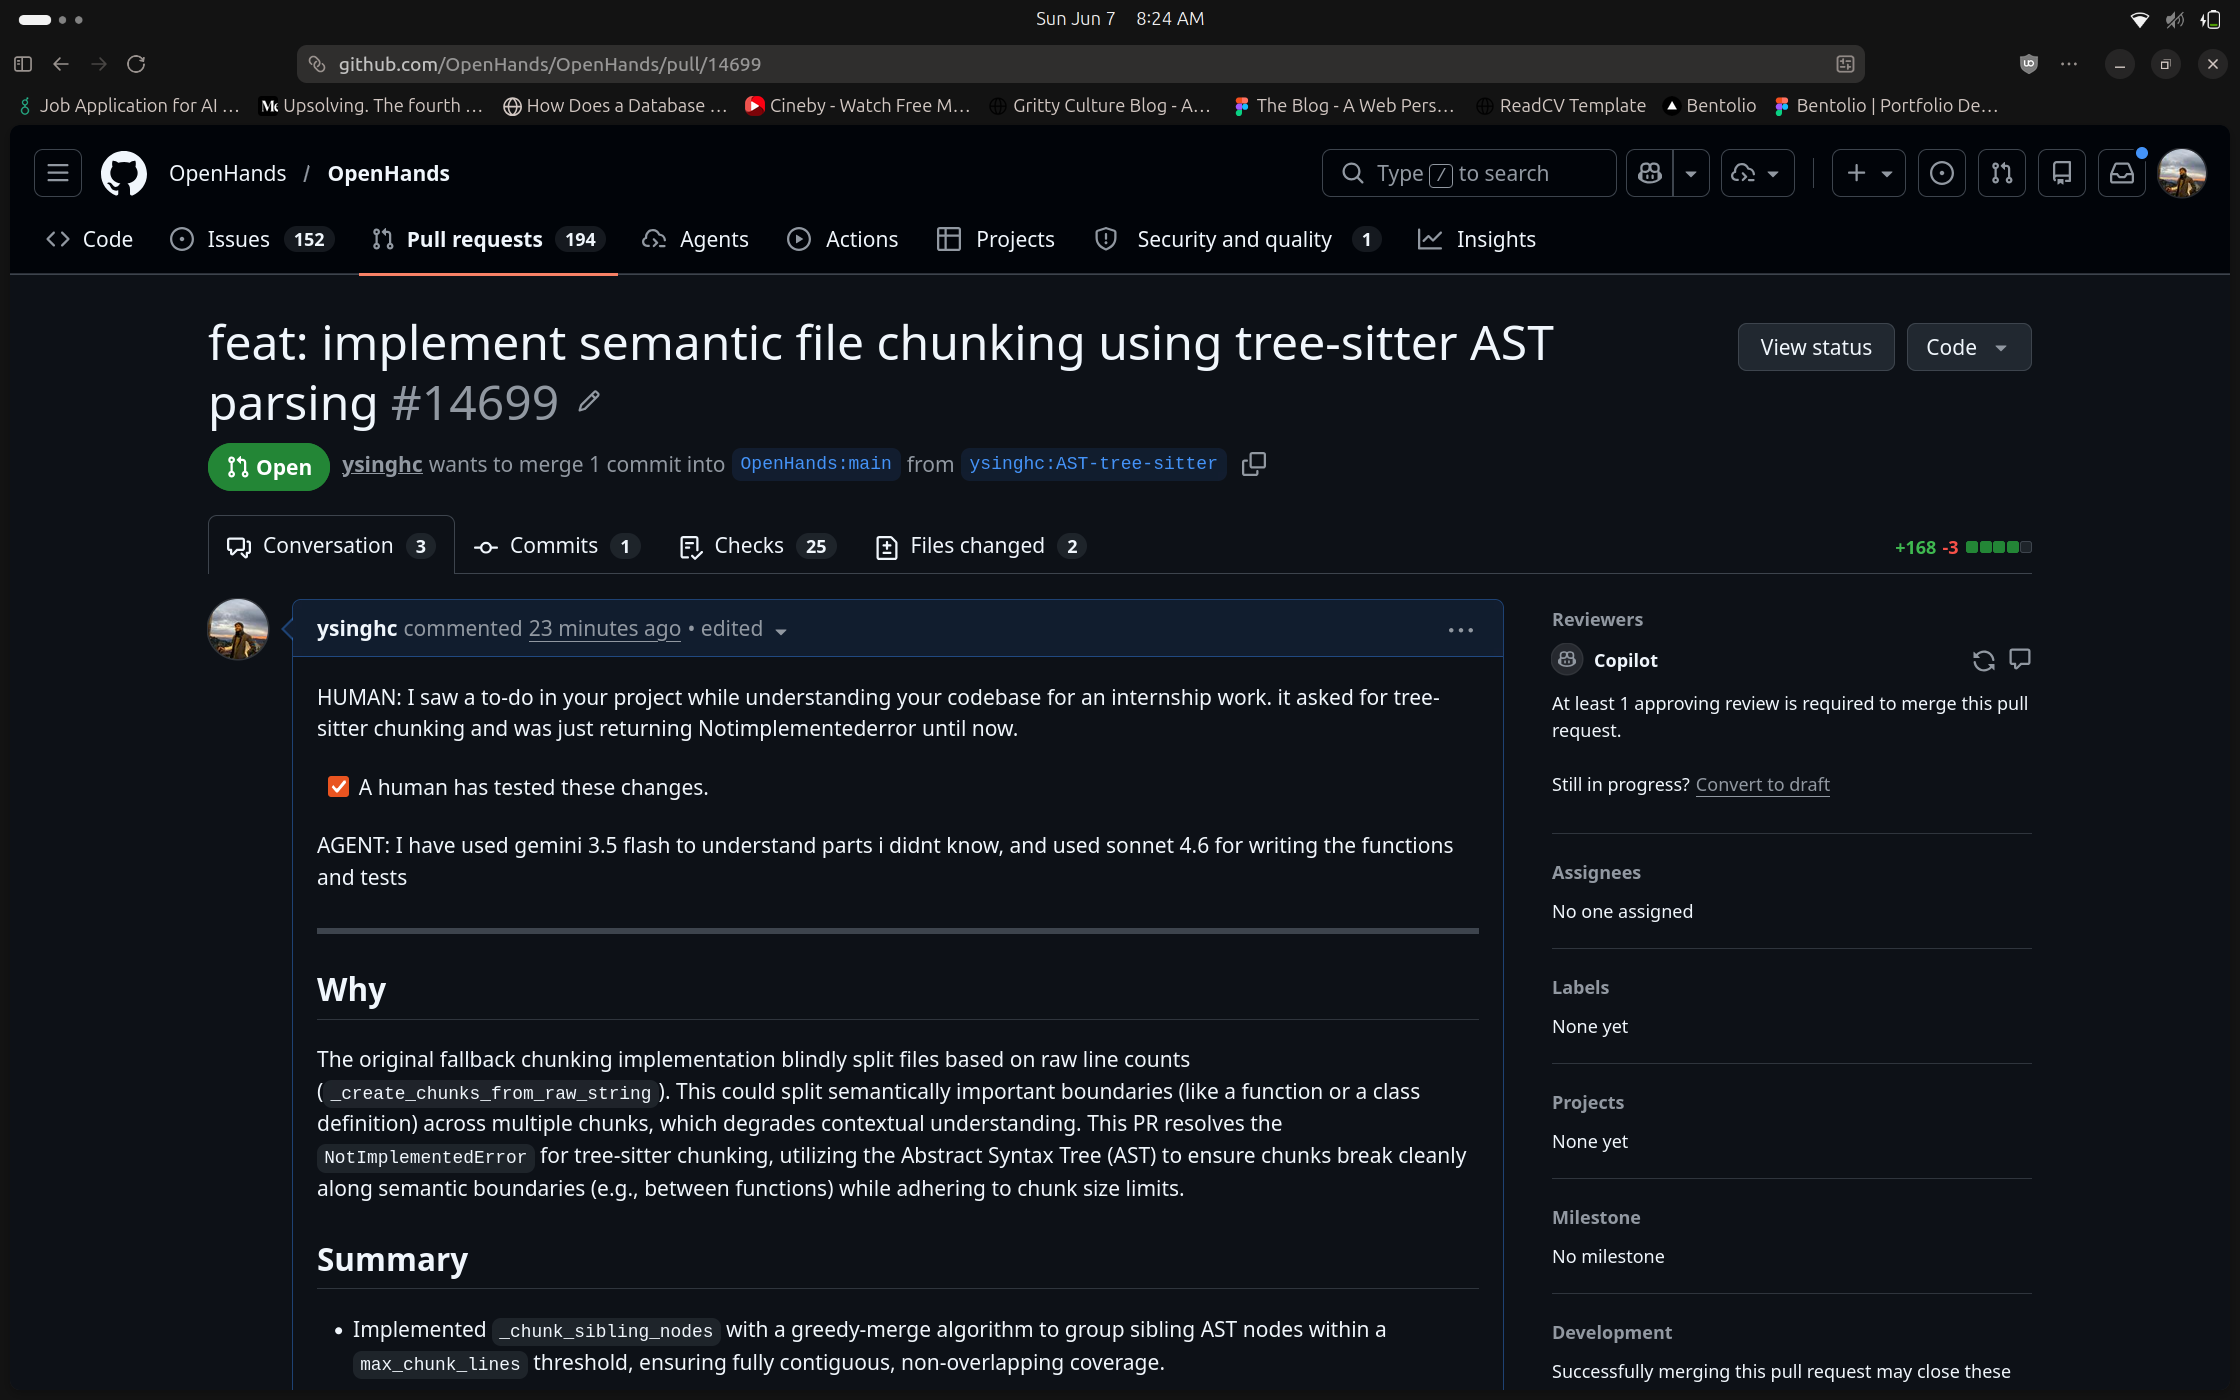The image size is (2240, 1400).
Task: Switch to the Files changed tab
Action: tap(980, 546)
